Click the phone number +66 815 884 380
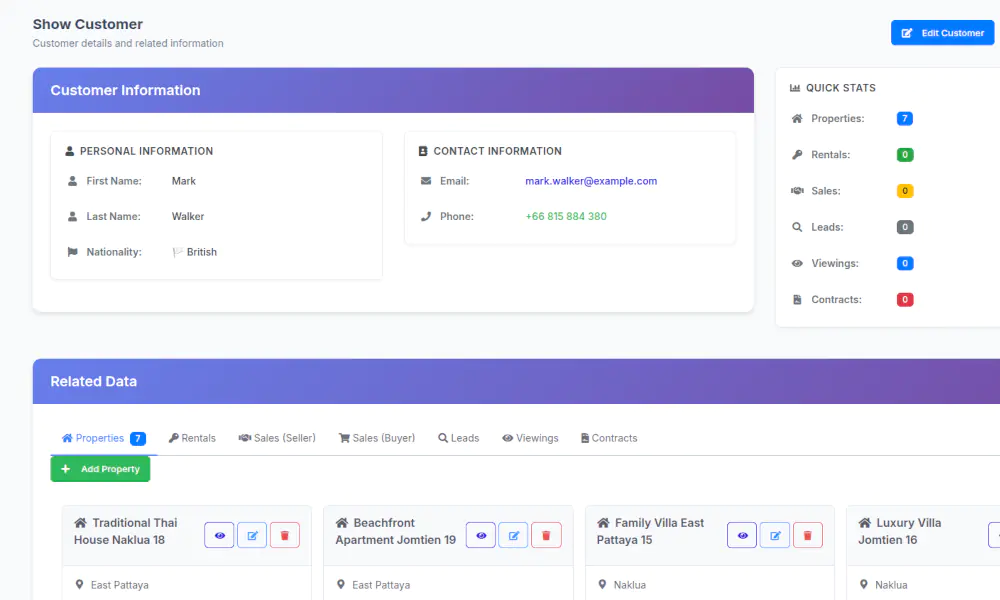1000x600 pixels. [567, 216]
